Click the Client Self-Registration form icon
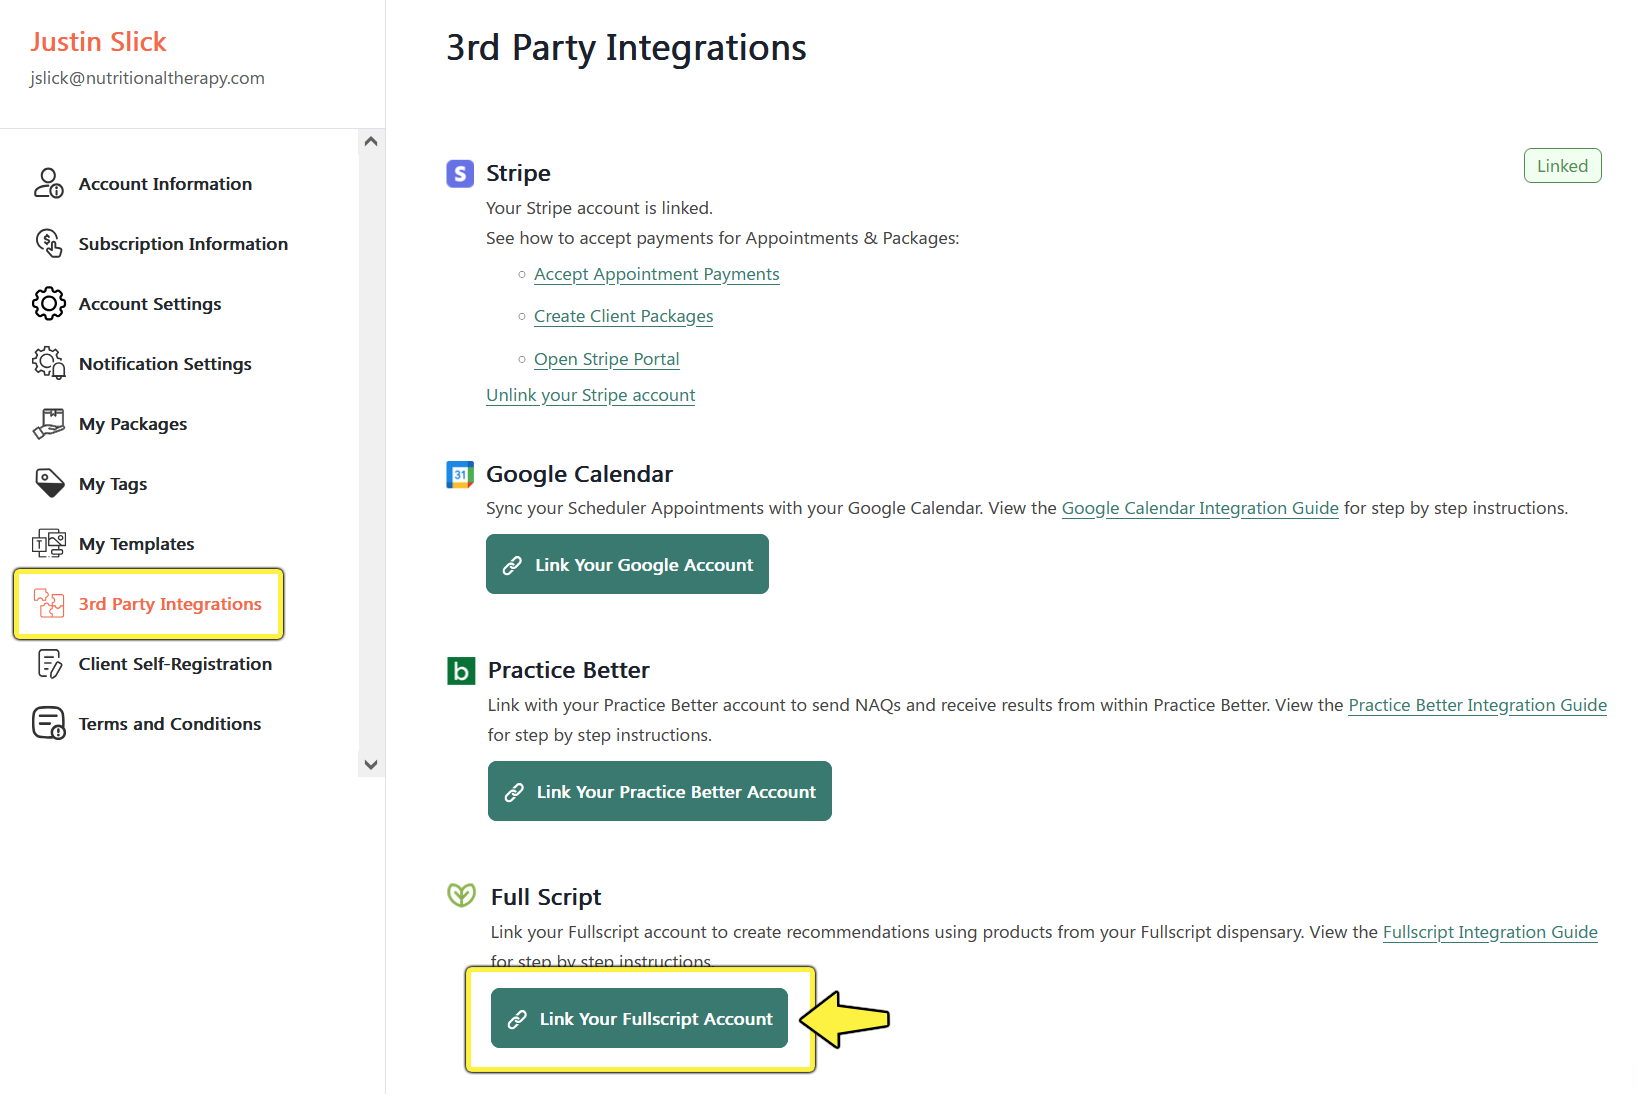 click(x=49, y=664)
